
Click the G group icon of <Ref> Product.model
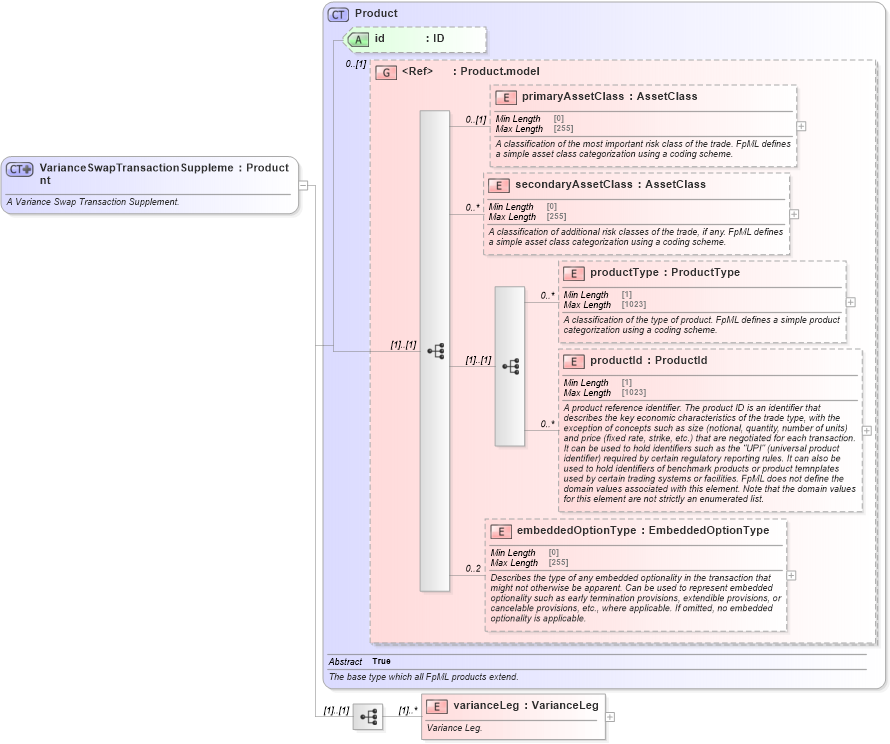pyautogui.click(x=386, y=72)
